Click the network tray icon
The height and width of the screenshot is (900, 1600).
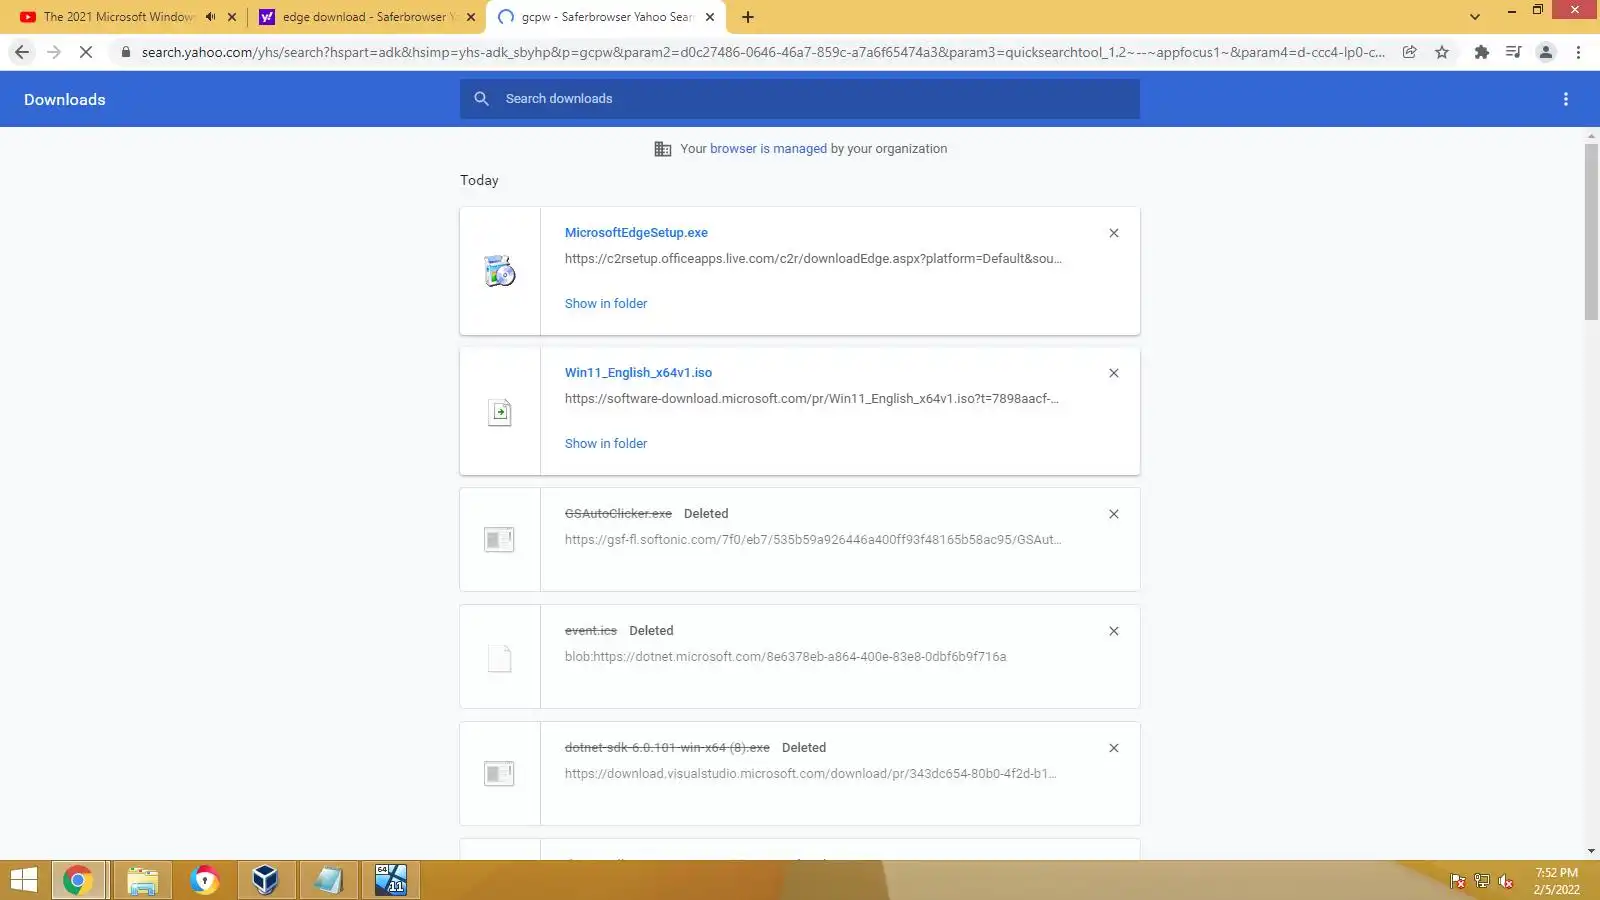pos(1482,882)
